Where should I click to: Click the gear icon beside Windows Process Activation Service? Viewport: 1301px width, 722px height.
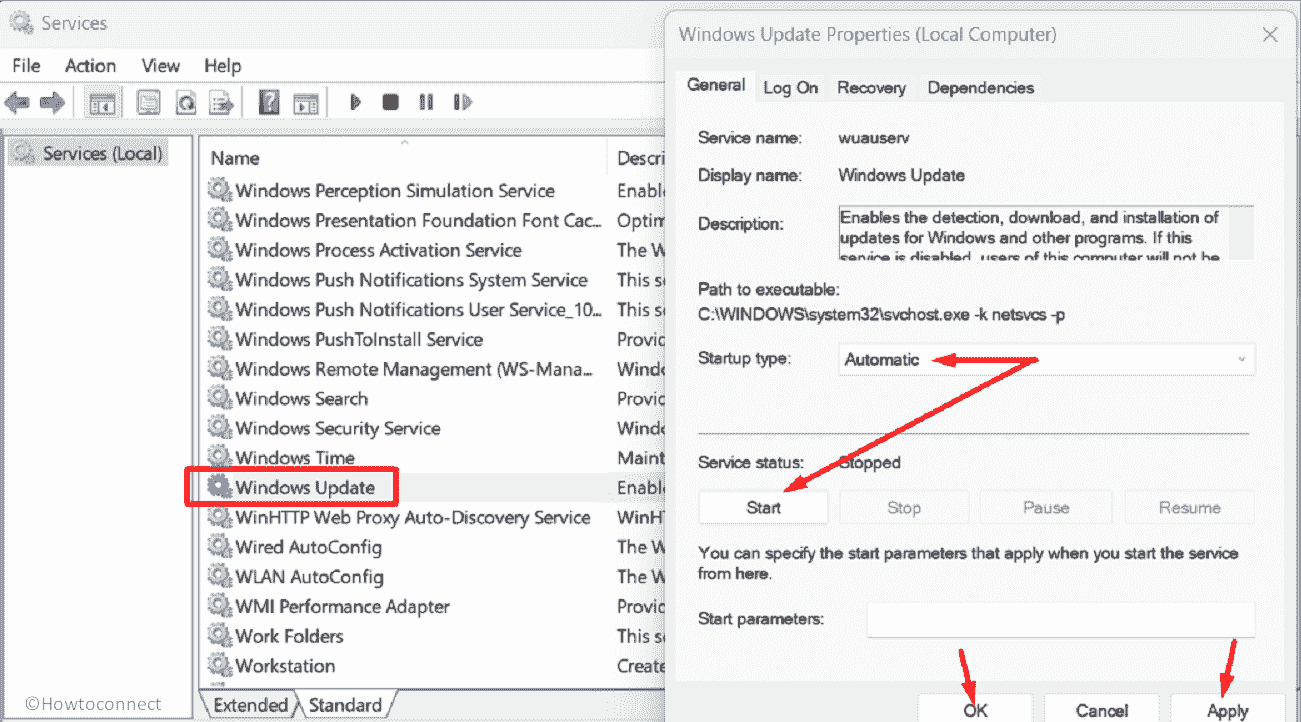[218, 250]
